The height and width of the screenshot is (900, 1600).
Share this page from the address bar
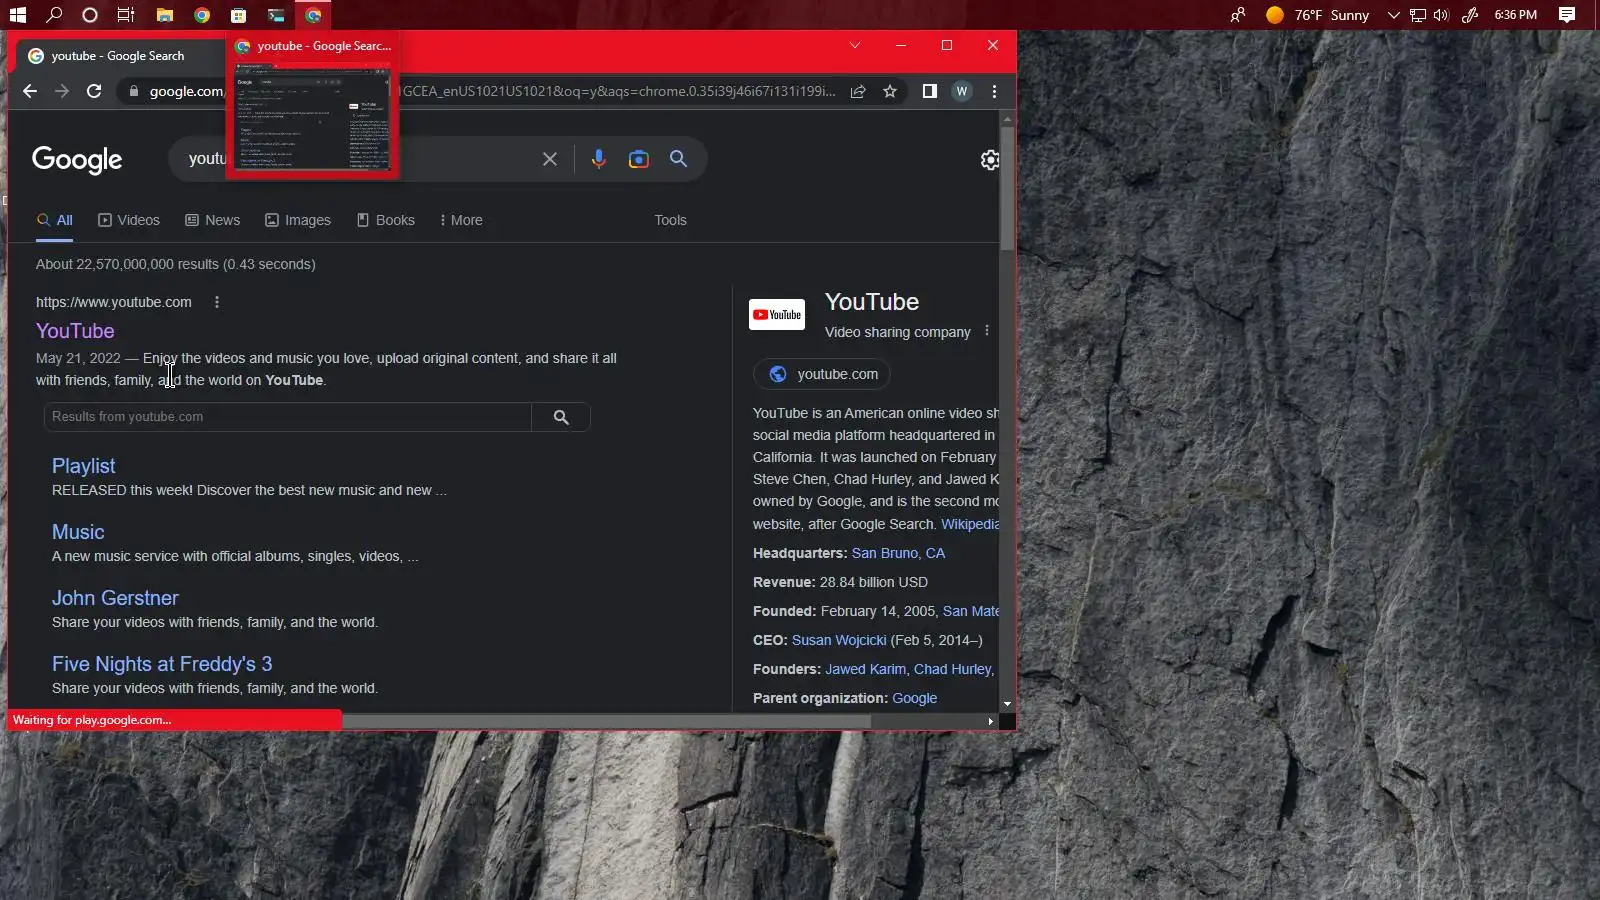coord(858,91)
